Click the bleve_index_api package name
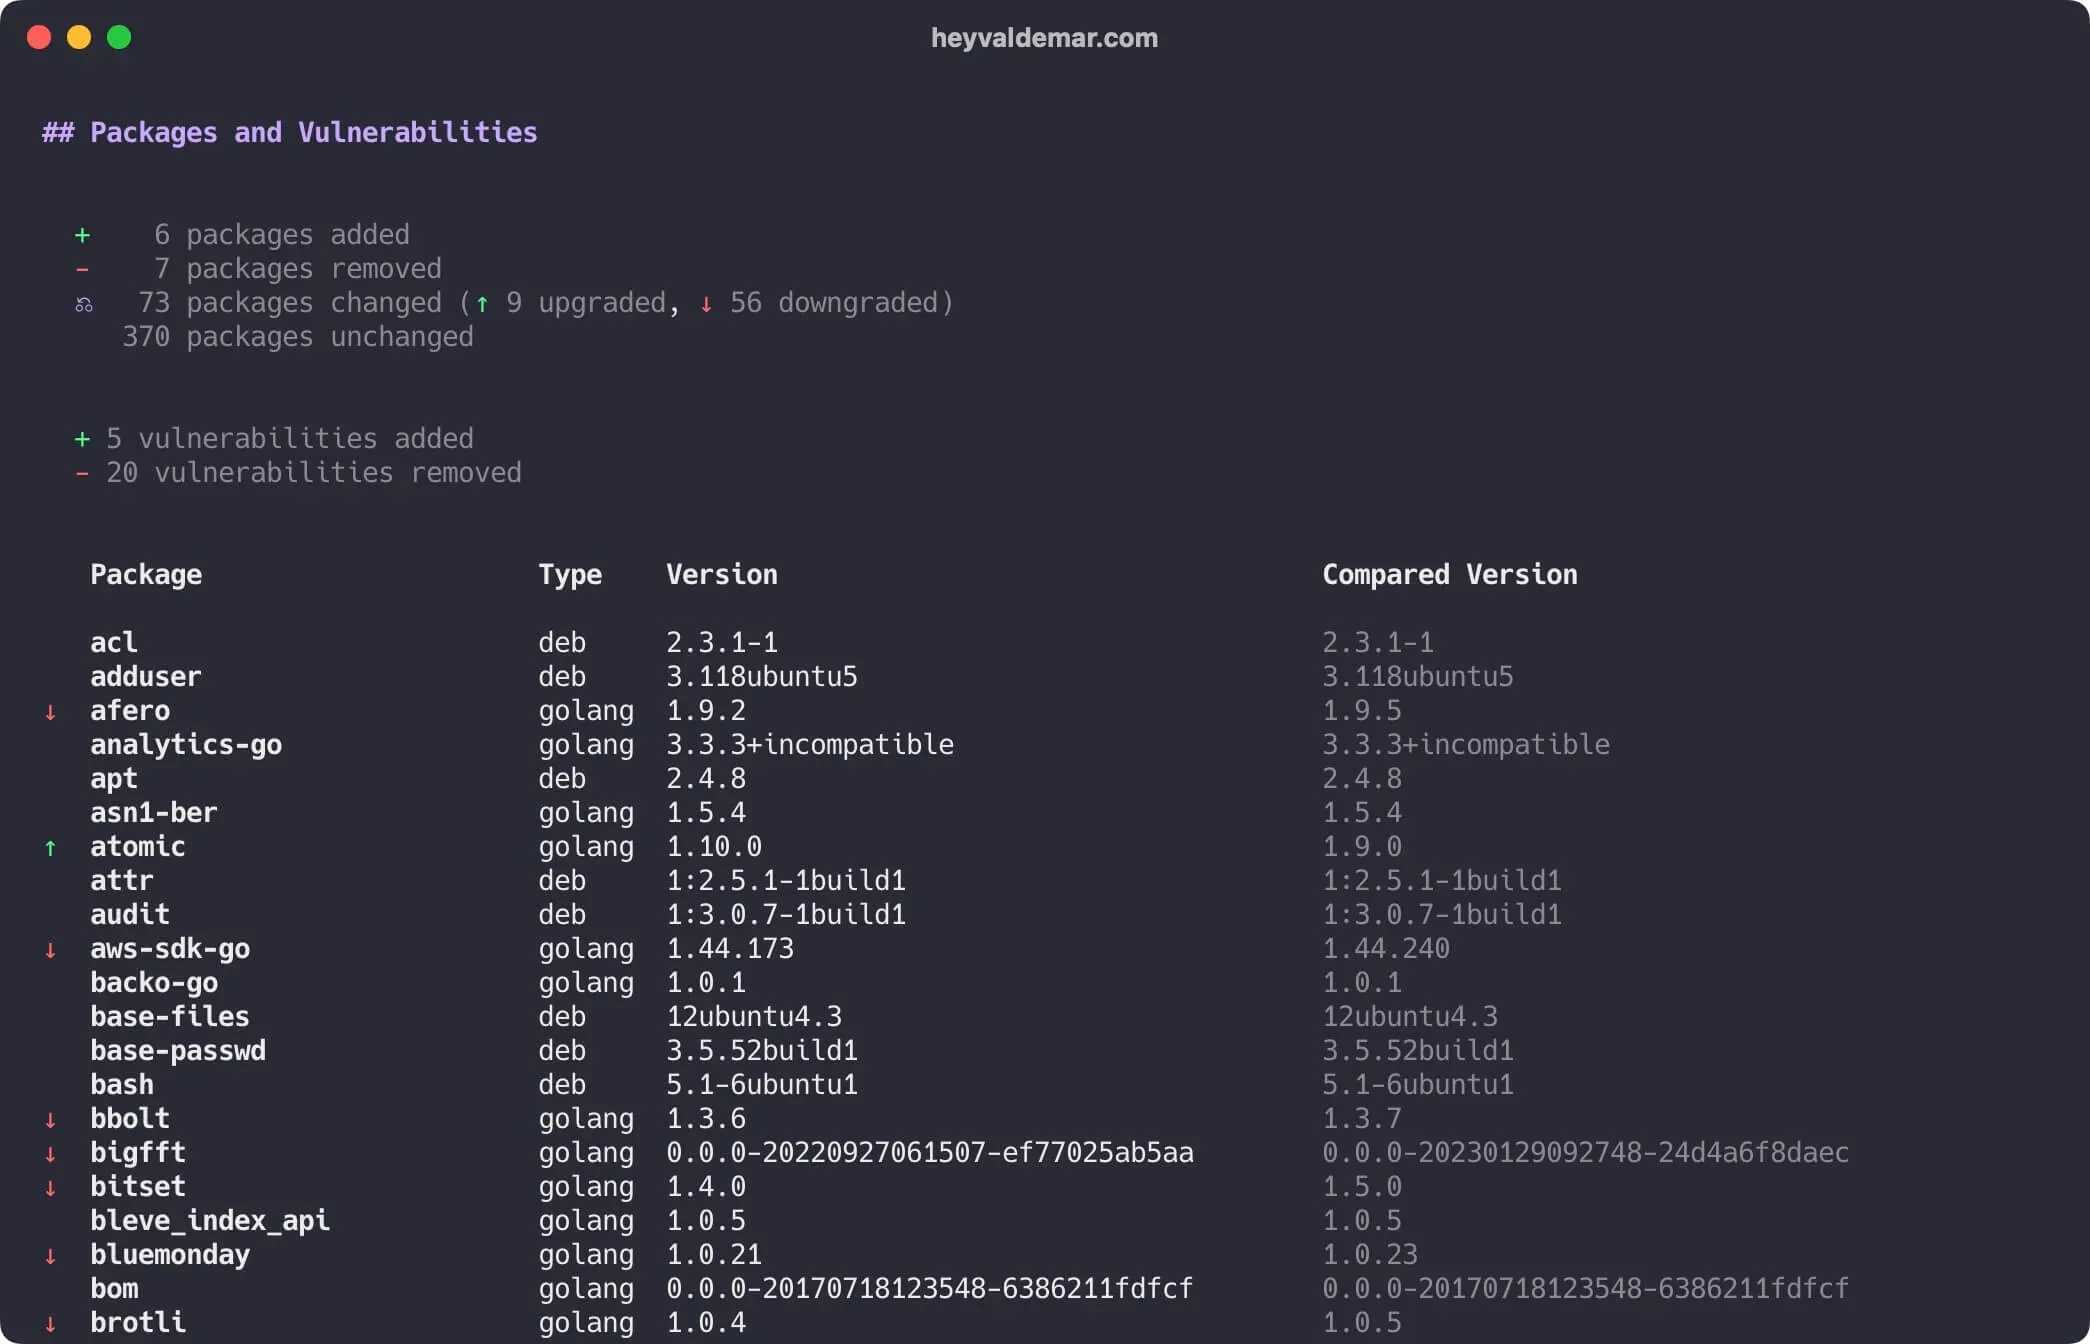2090x1344 pixels. pyautogui.click(x=210, y=1221)
